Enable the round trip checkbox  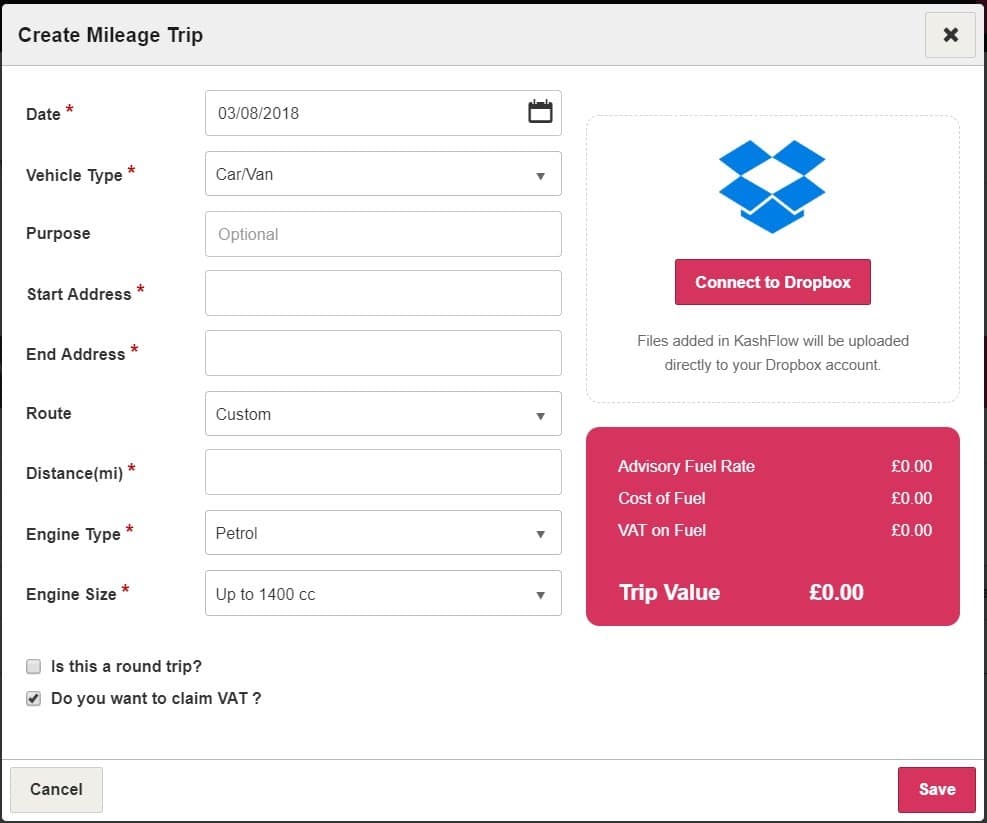[34, 666]
